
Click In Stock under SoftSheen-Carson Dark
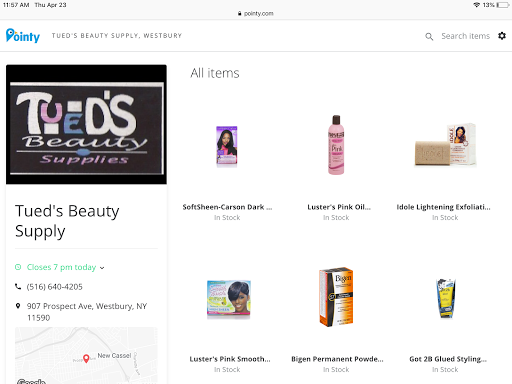pos(227,217)
